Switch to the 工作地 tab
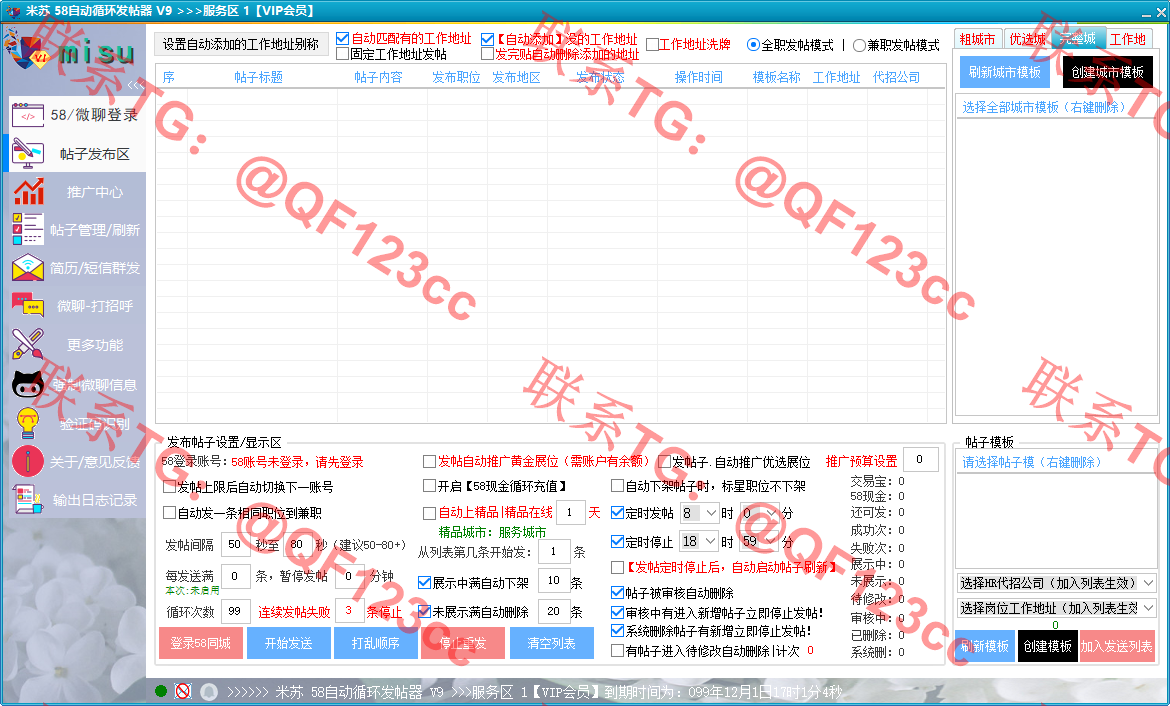The height and width of the screenshot is (706, 1170). click(1128, 39)
